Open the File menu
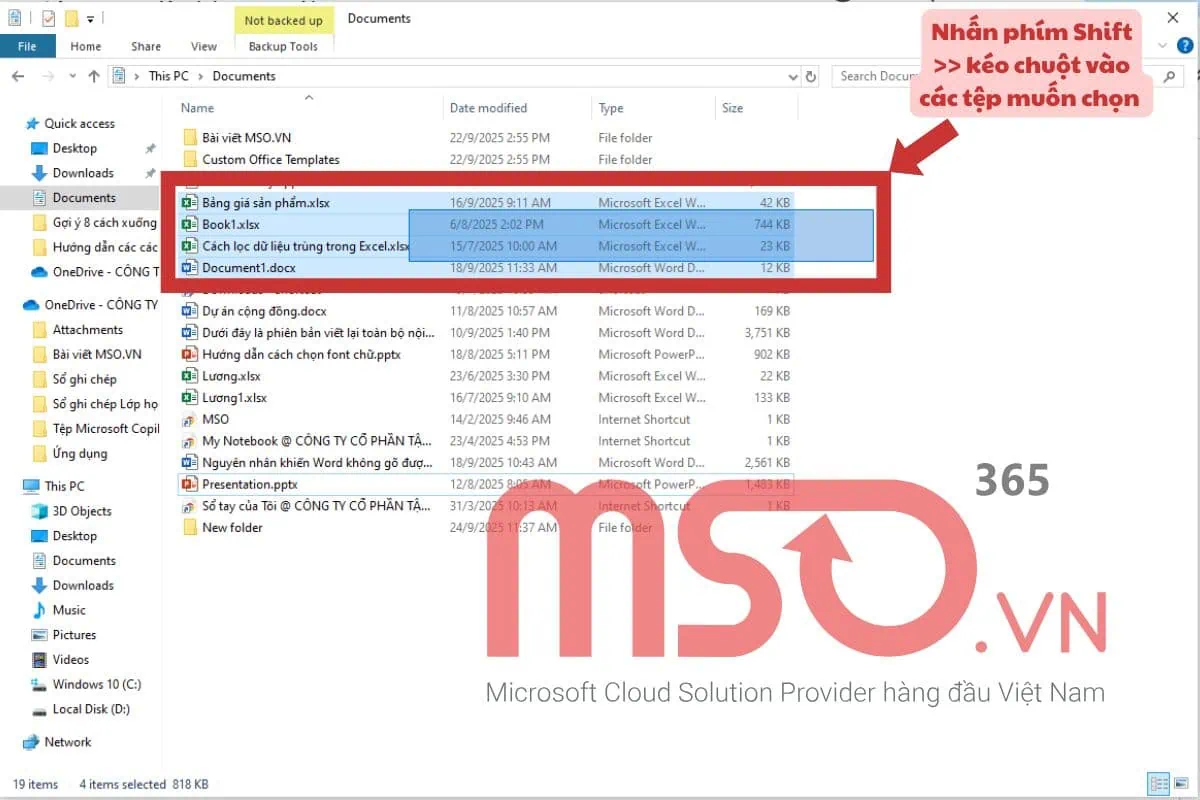The image size is (1200, 800). point(28,46)
